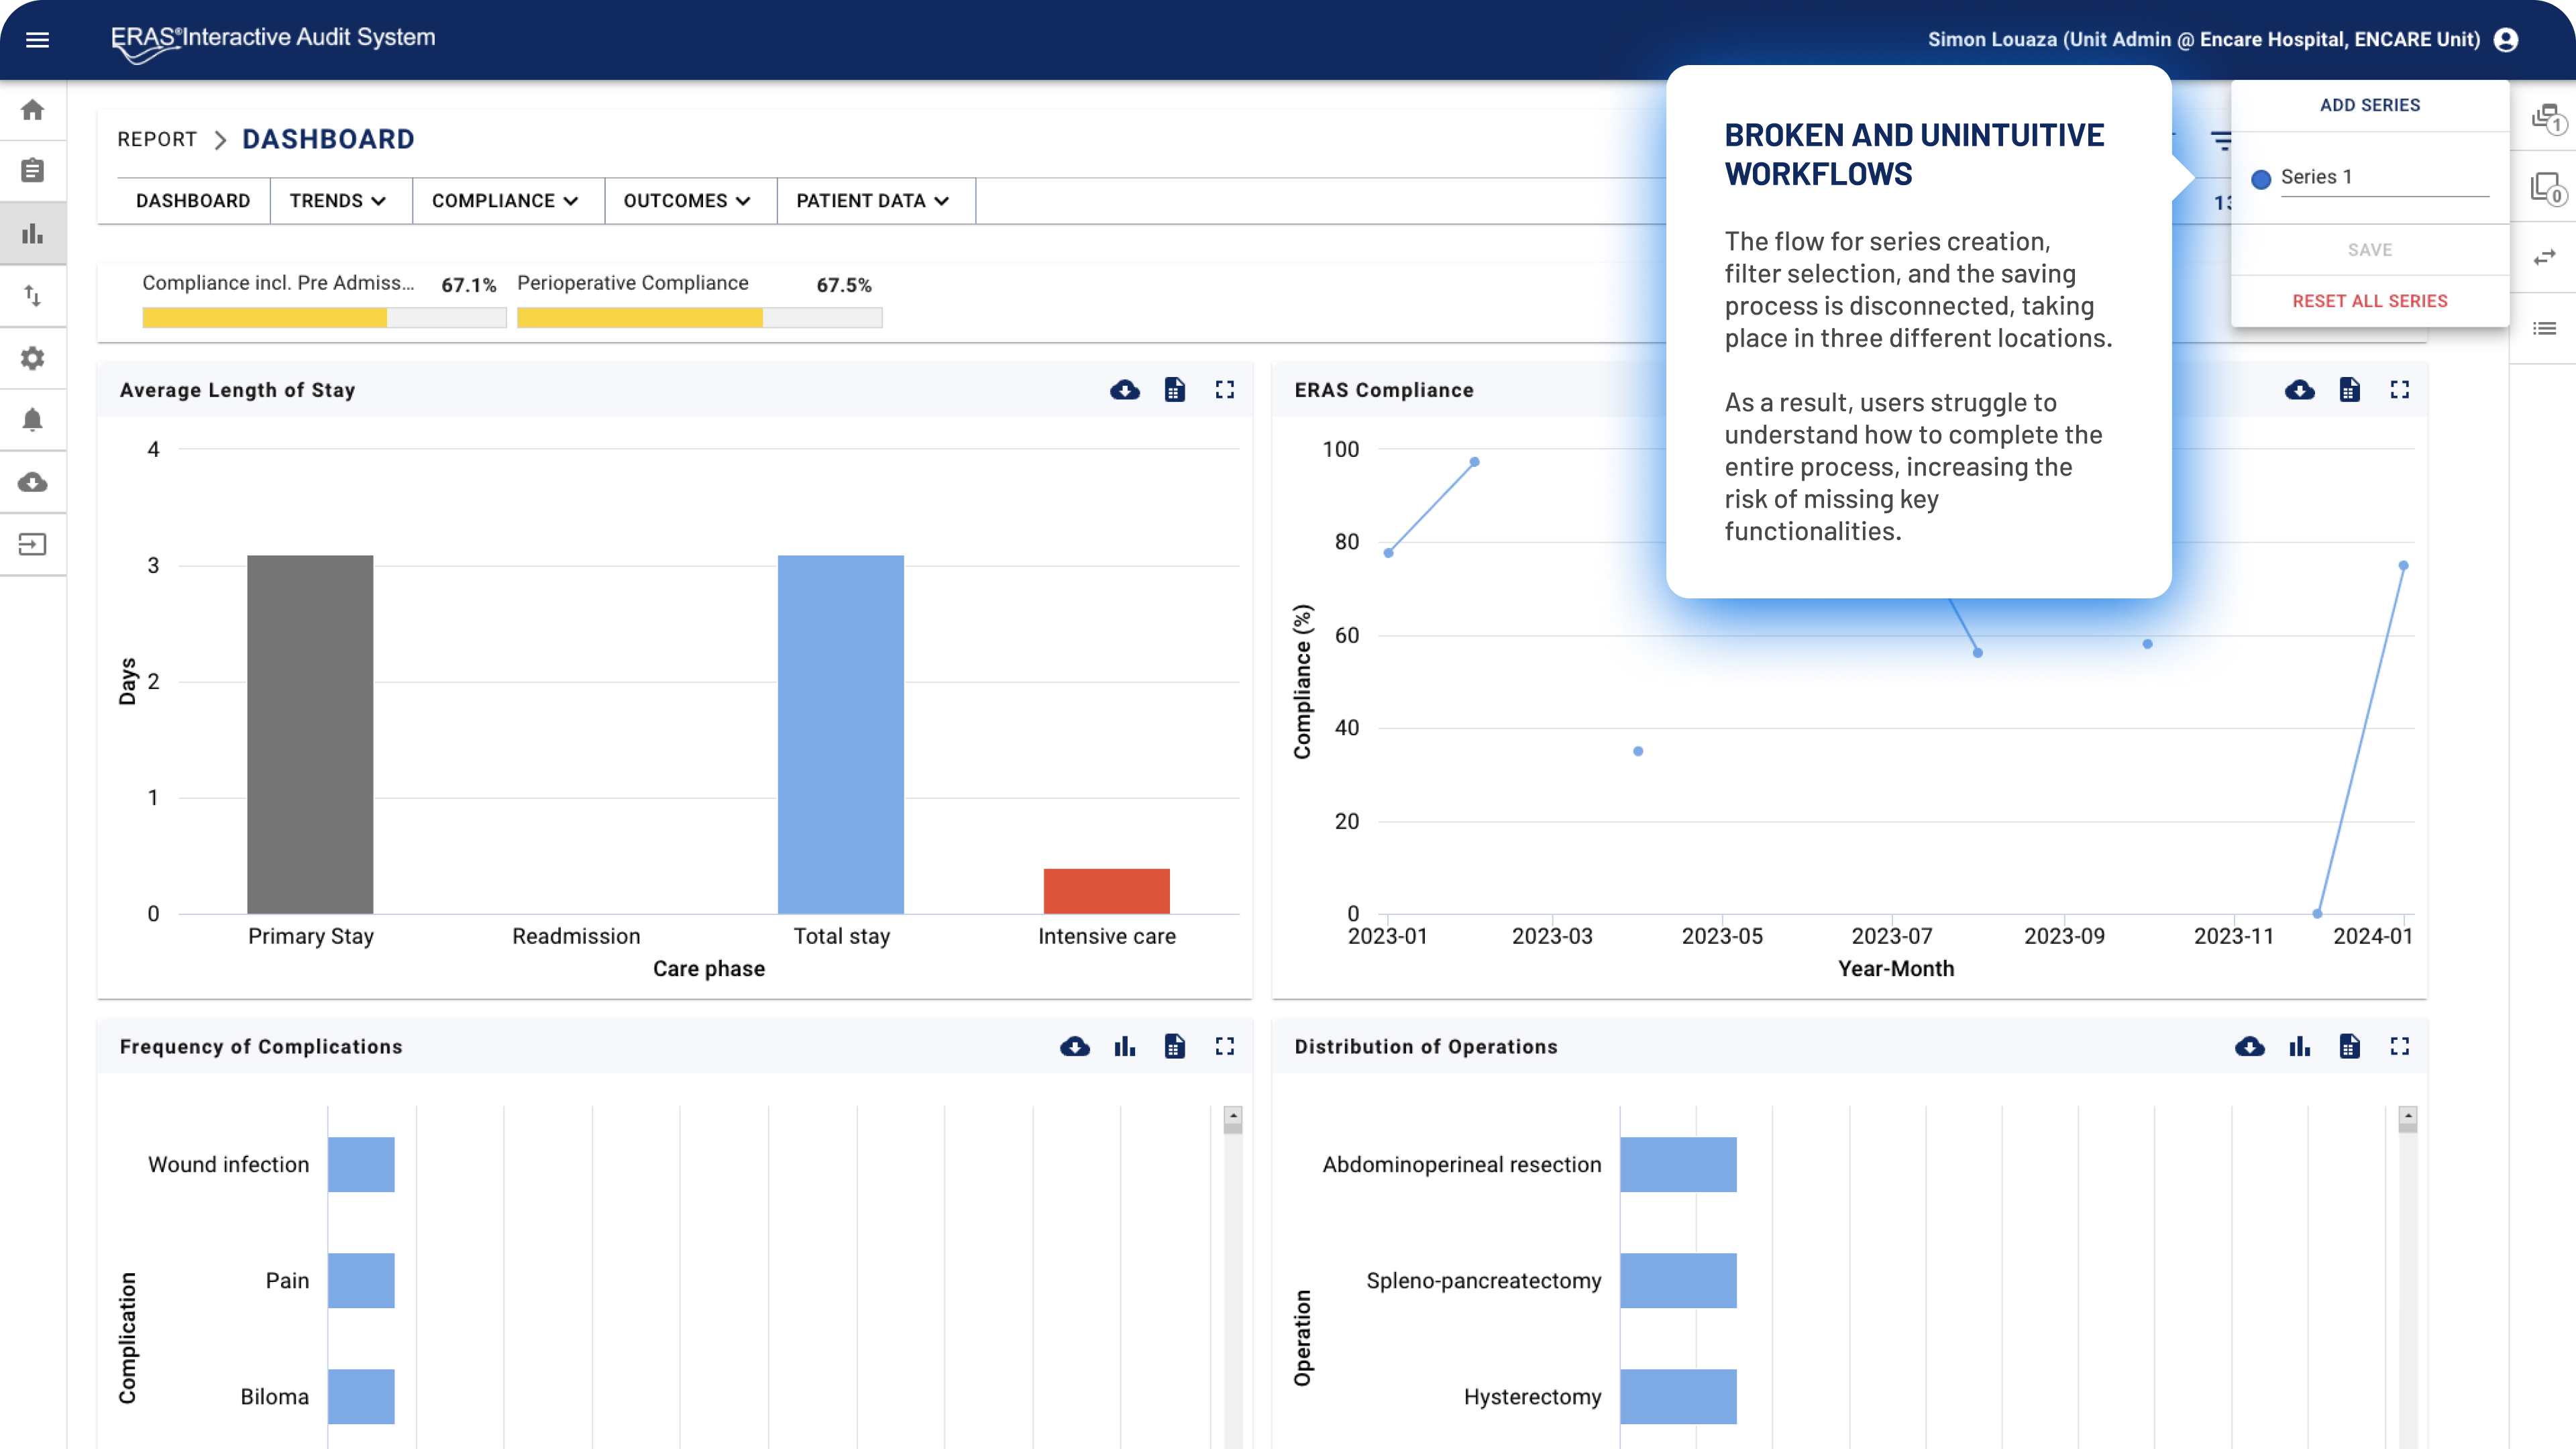Screen dimensions: 2576x1449
Task: Click the Series 1 name field
Action: [x=2384, y=177]
